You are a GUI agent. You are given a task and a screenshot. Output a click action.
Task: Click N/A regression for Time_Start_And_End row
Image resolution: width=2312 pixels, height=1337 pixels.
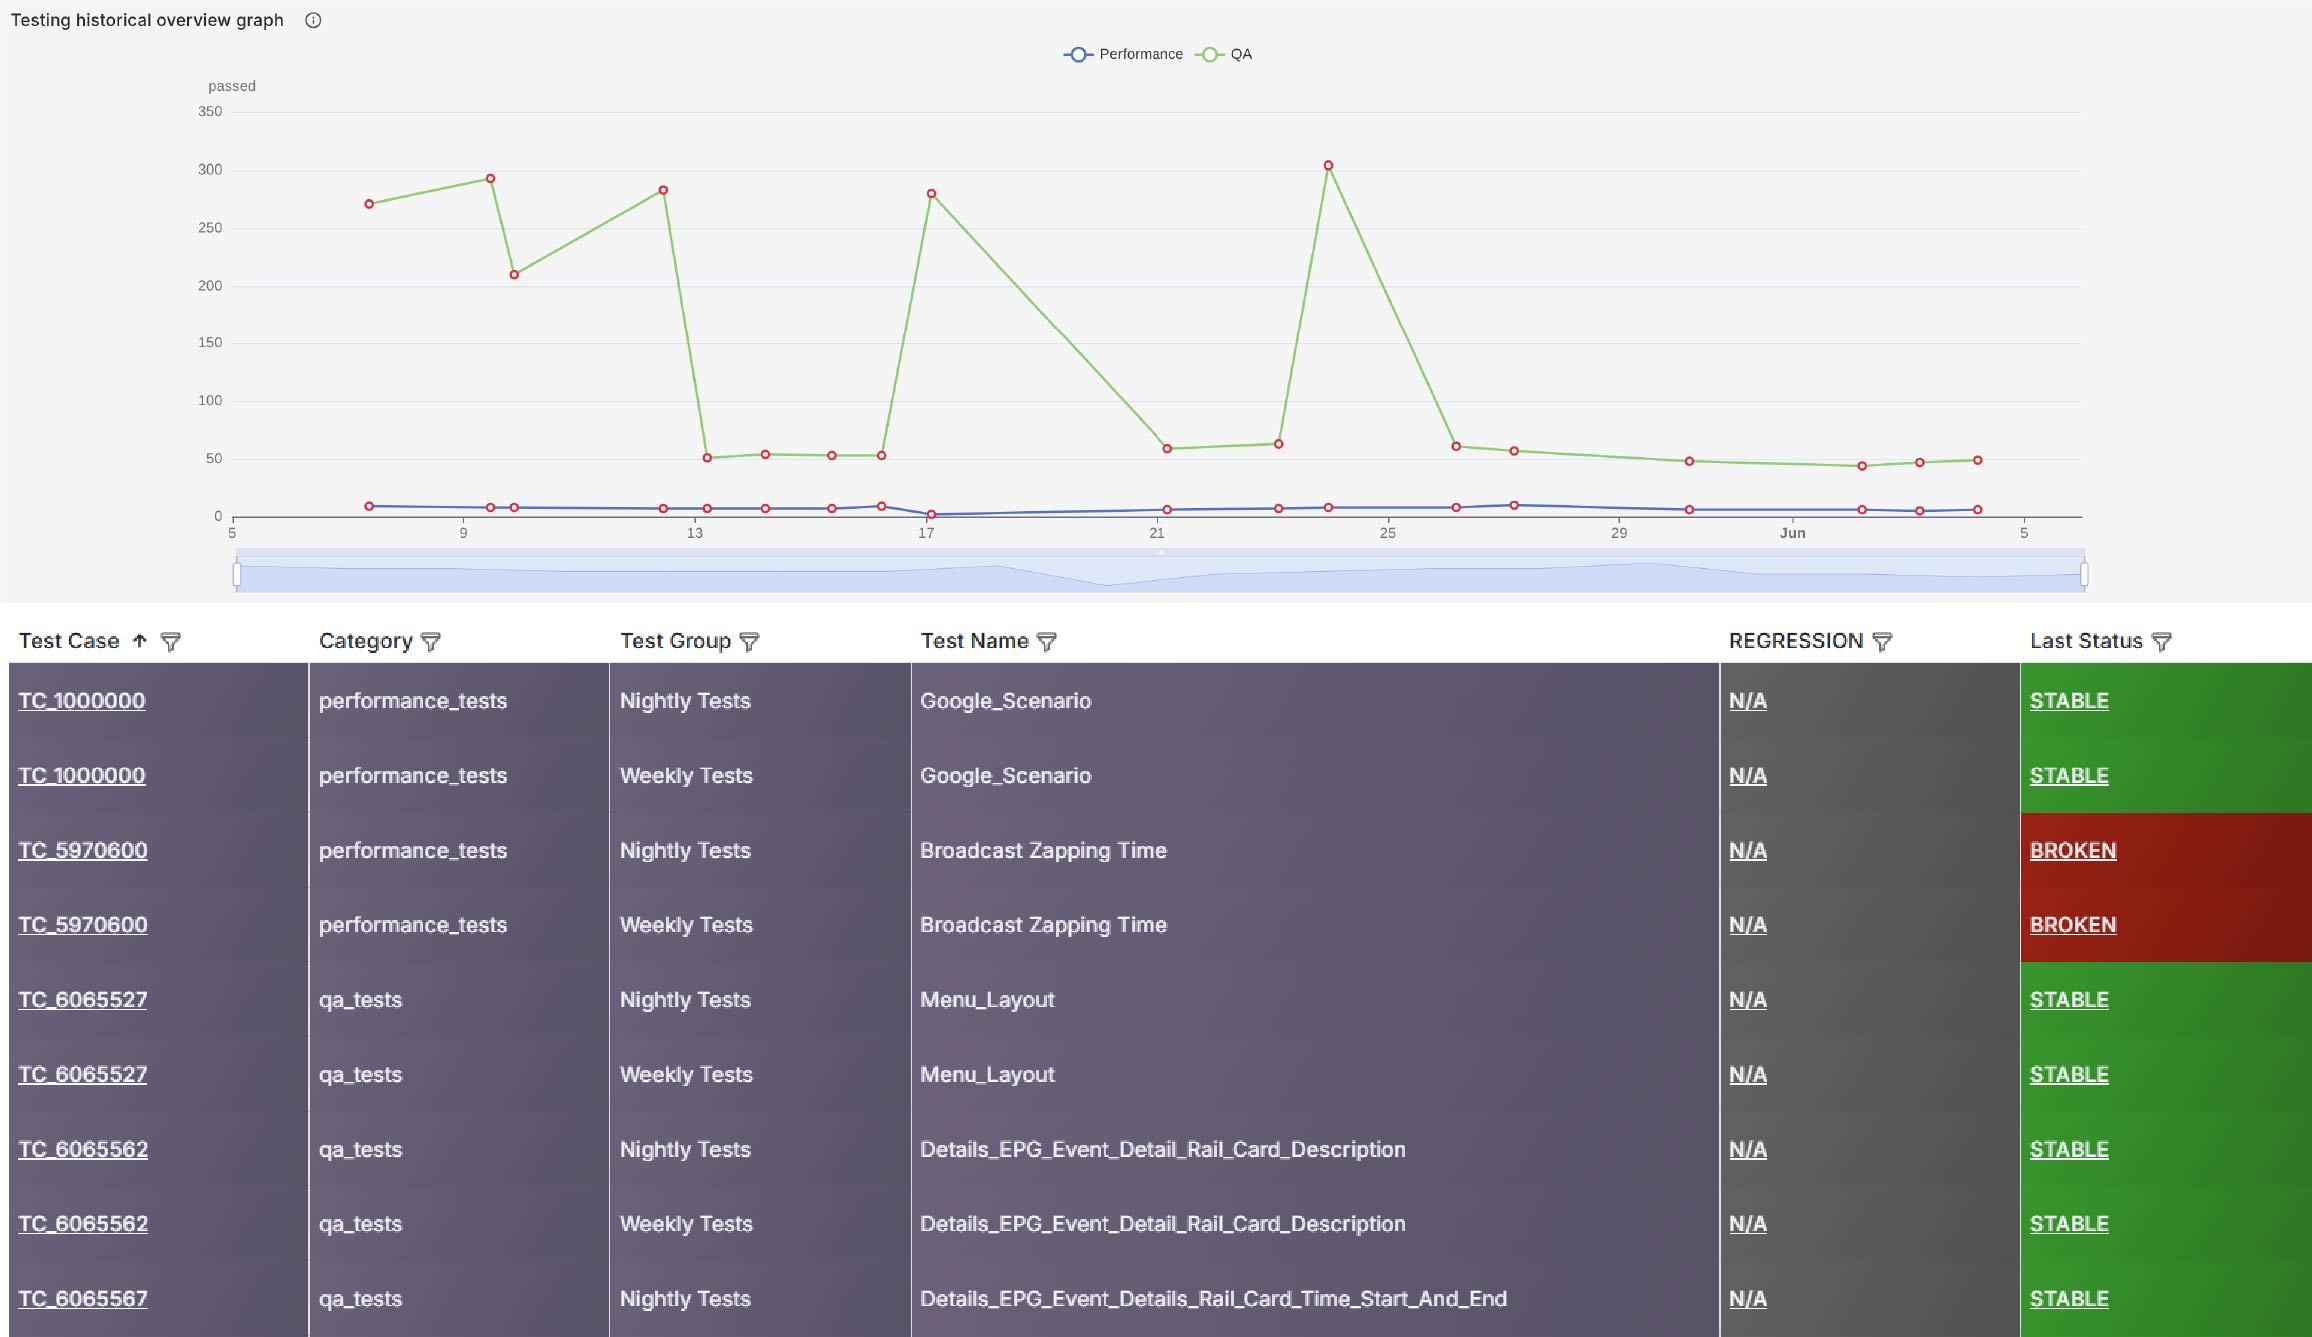point(1748,1299)
